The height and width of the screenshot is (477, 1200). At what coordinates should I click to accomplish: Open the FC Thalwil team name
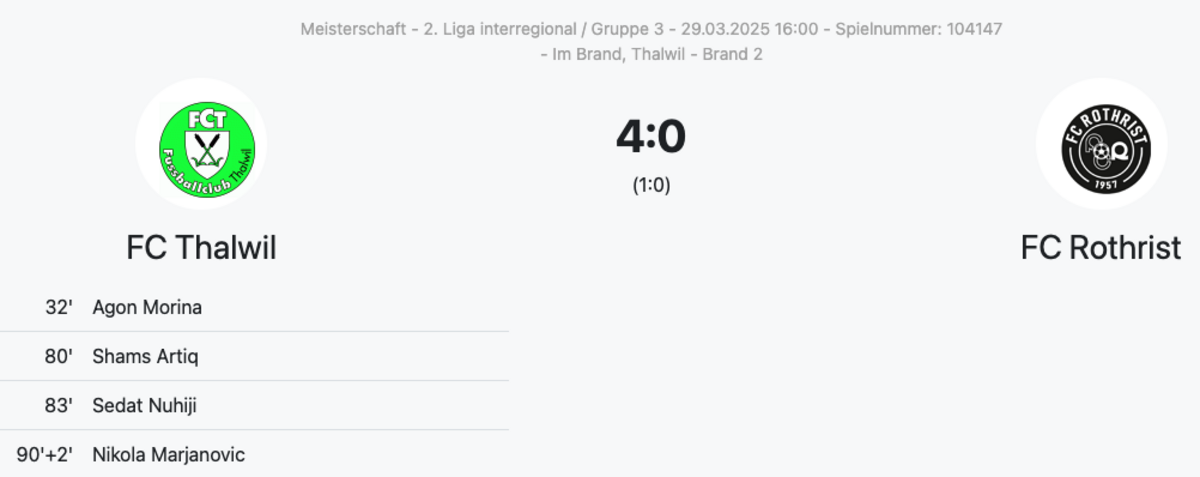(201, 247)
